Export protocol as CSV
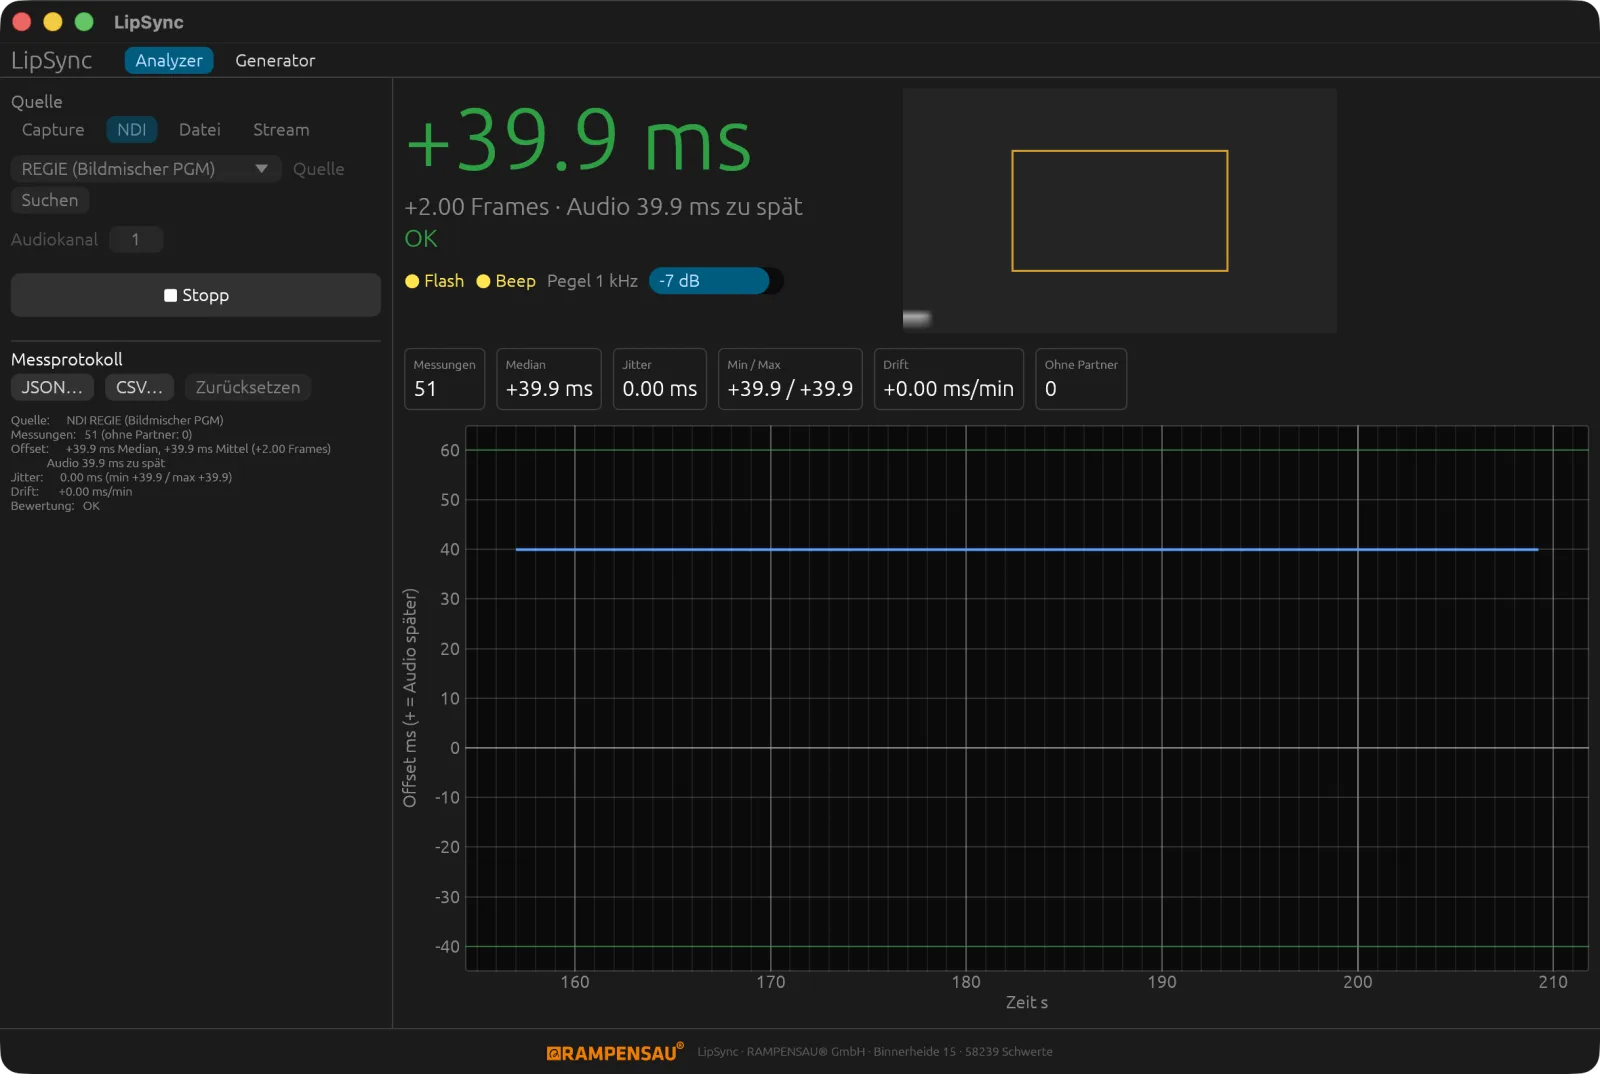 click(x=139, y=387)
